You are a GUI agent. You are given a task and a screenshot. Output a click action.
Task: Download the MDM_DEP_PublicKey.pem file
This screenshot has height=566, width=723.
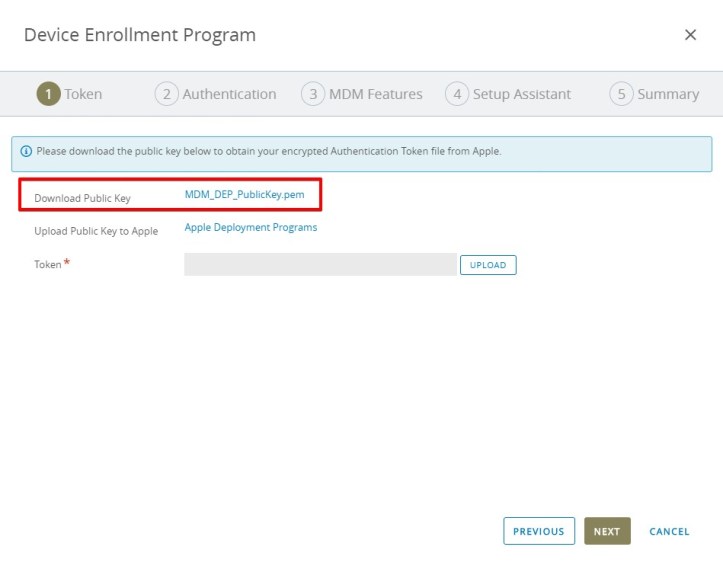tap(244, 195)
